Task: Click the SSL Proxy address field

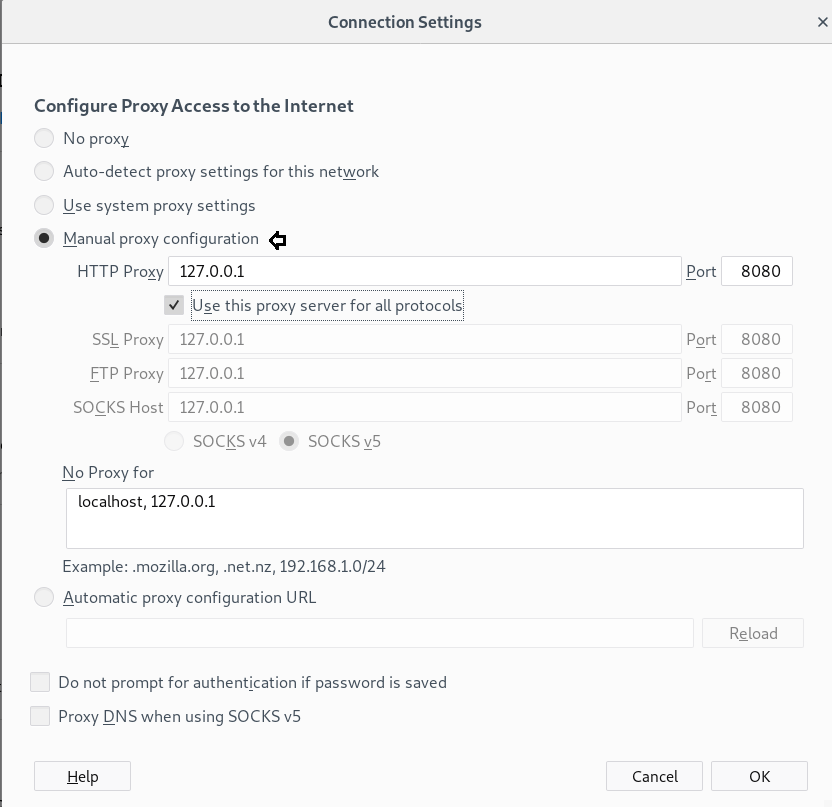Action: click(x=425, y=339)
